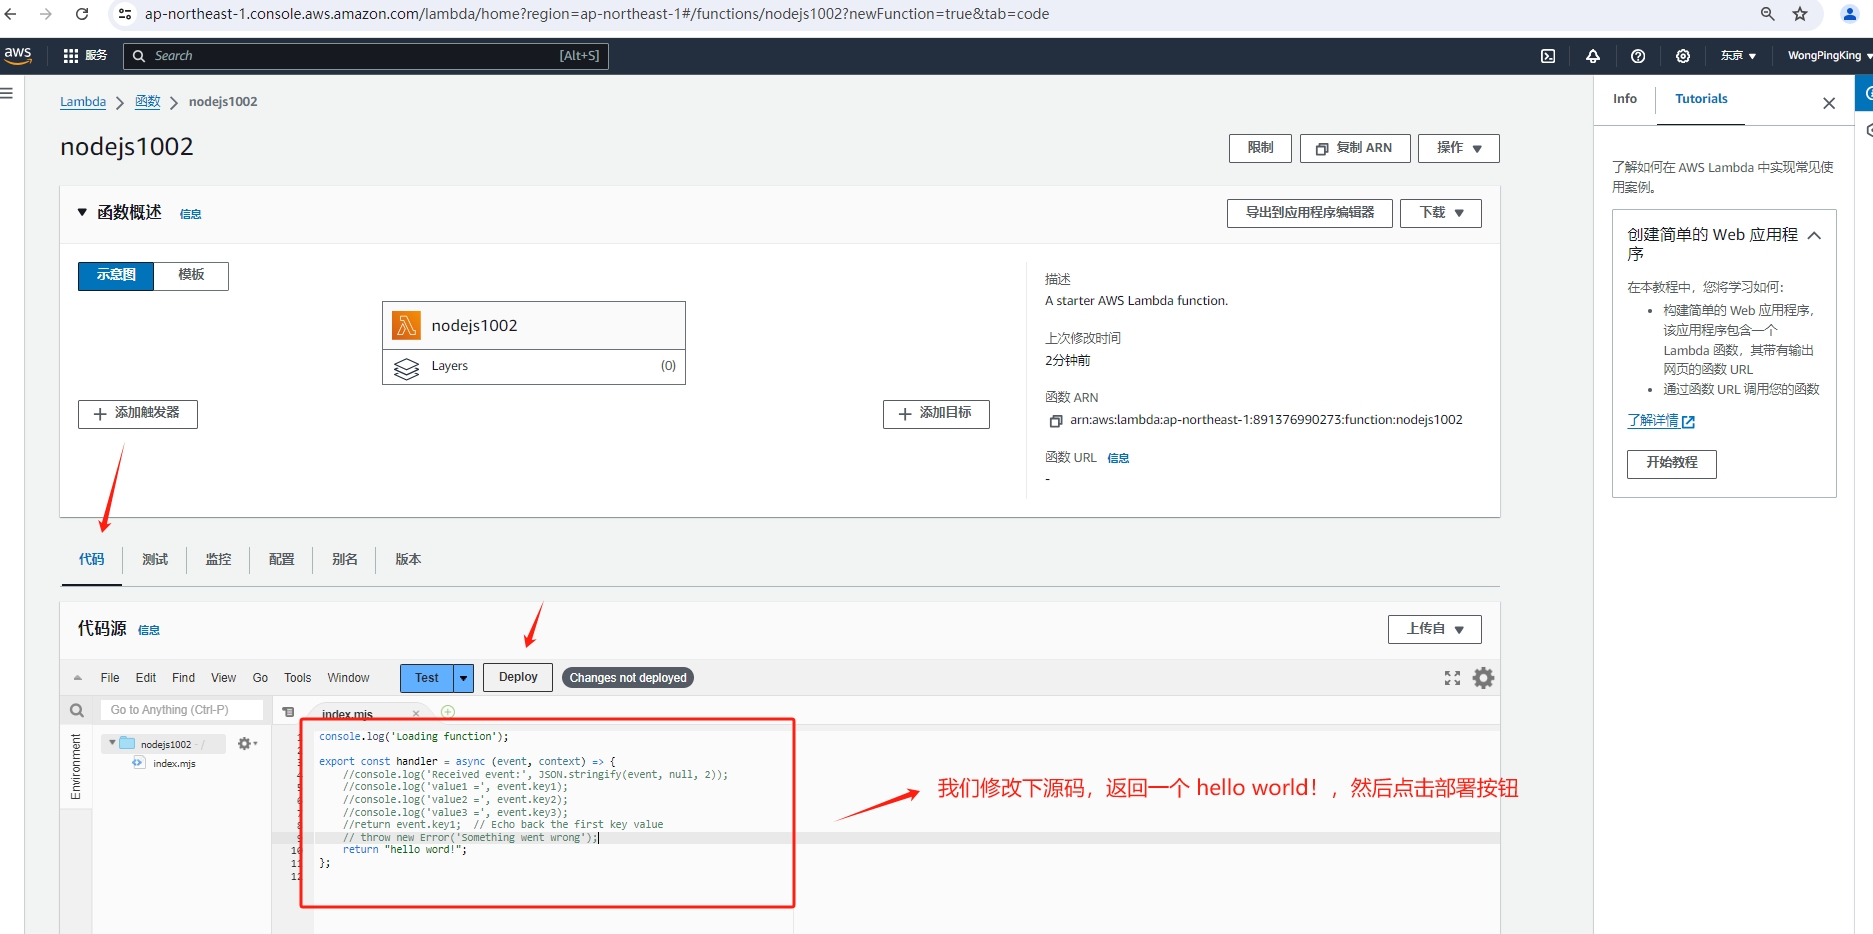Open the editor Window menu
This screenshot has width=1873, height=934.
[348, 678]
